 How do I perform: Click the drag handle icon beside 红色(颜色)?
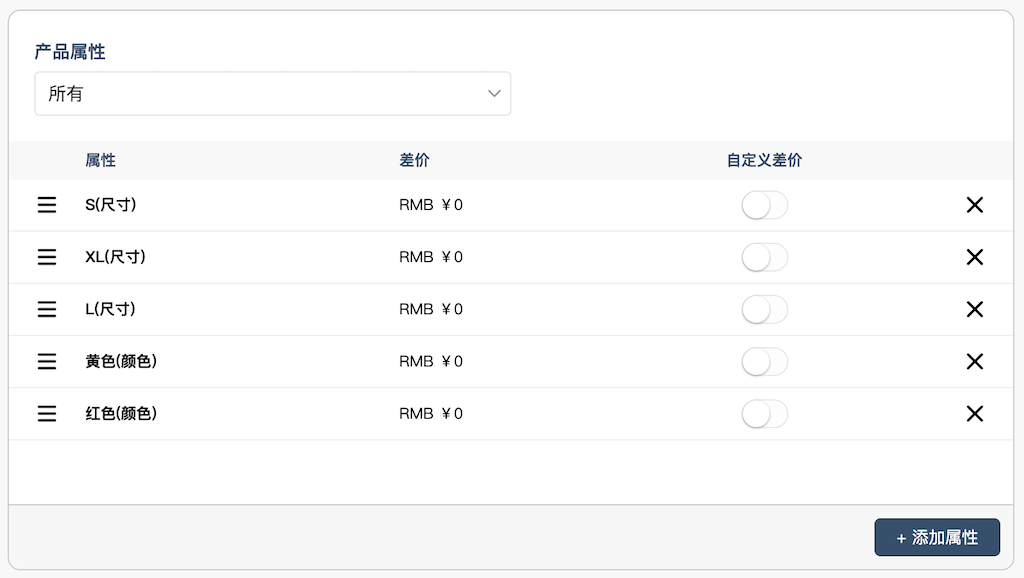[x=46, y=413]
